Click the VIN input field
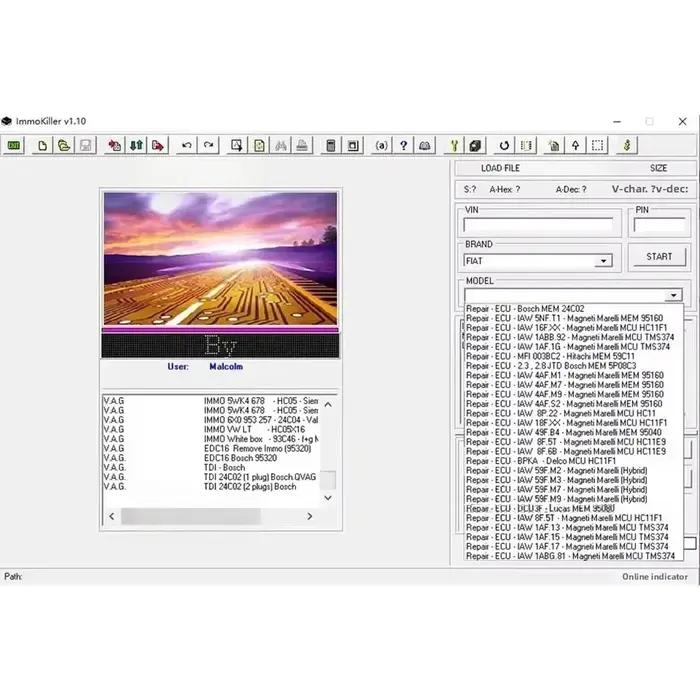Screen dimensions: 700x700 pyautogui.click(x=538, y=225)
